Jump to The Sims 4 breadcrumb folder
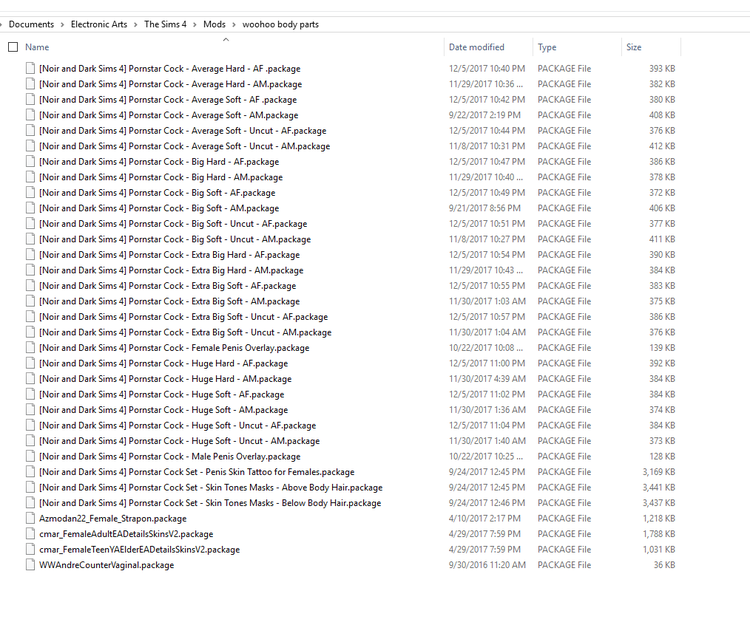Viewport: 750px width, 622px height. tap(165, 24)
